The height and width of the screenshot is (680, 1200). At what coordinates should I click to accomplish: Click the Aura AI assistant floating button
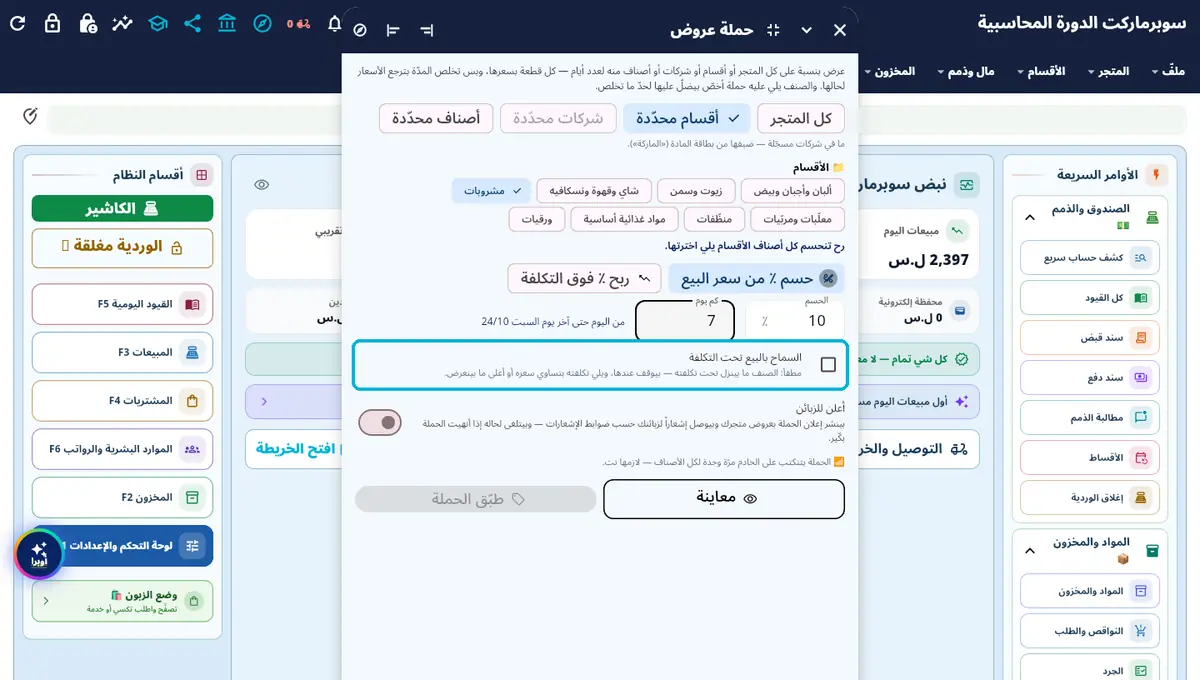tap(39, 553)
